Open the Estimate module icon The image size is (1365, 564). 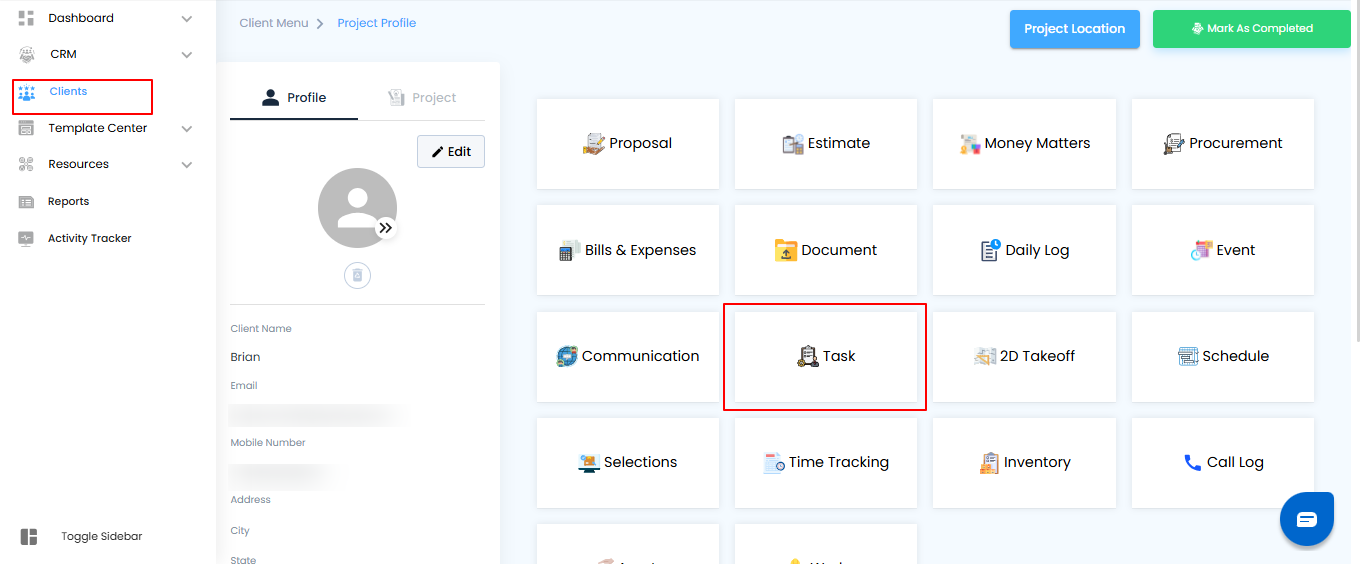tap(793, 143)
